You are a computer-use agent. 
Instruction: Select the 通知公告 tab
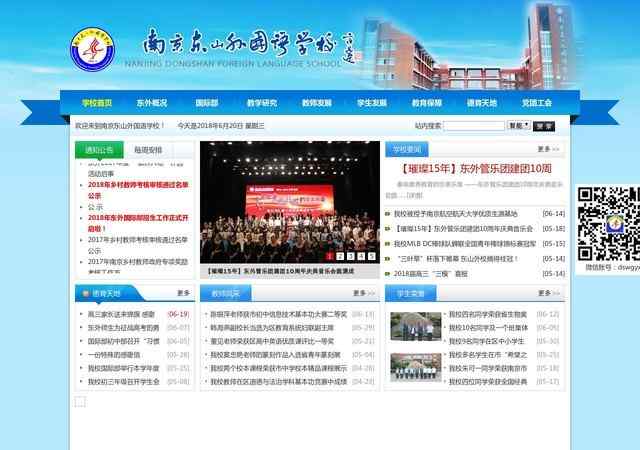99,150
